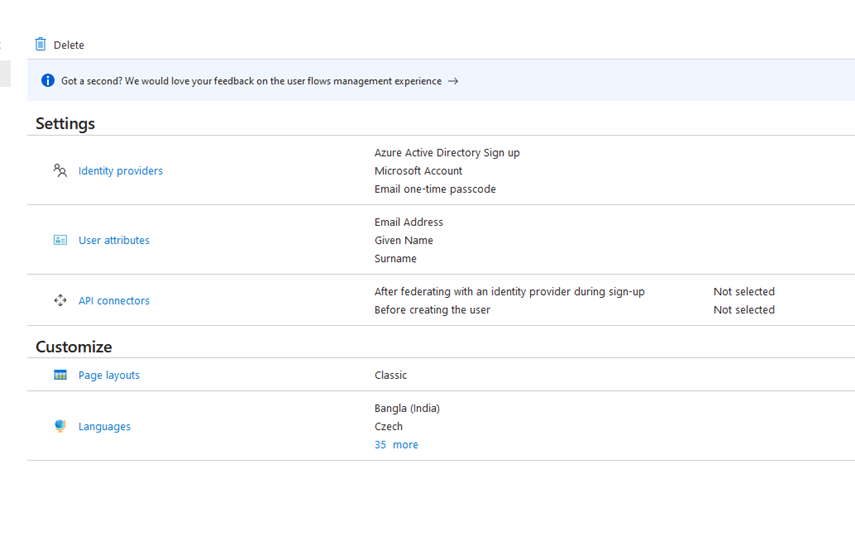855x560 pixels.
Task: Click 'Not selected' for After federating row
Action: (744, 292)
